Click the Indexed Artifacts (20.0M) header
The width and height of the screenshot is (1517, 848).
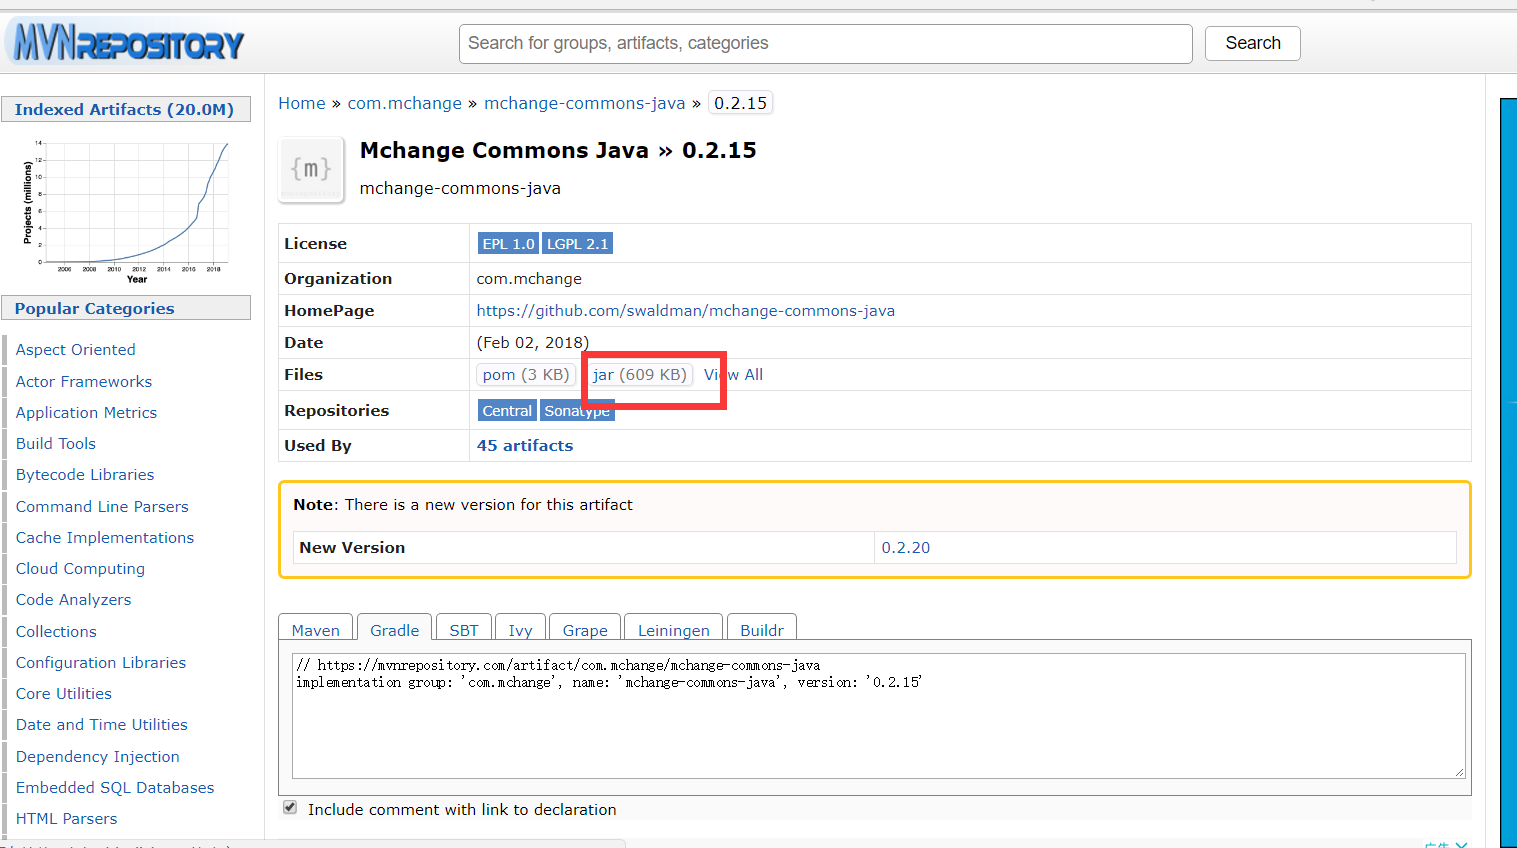click(125, 110)
